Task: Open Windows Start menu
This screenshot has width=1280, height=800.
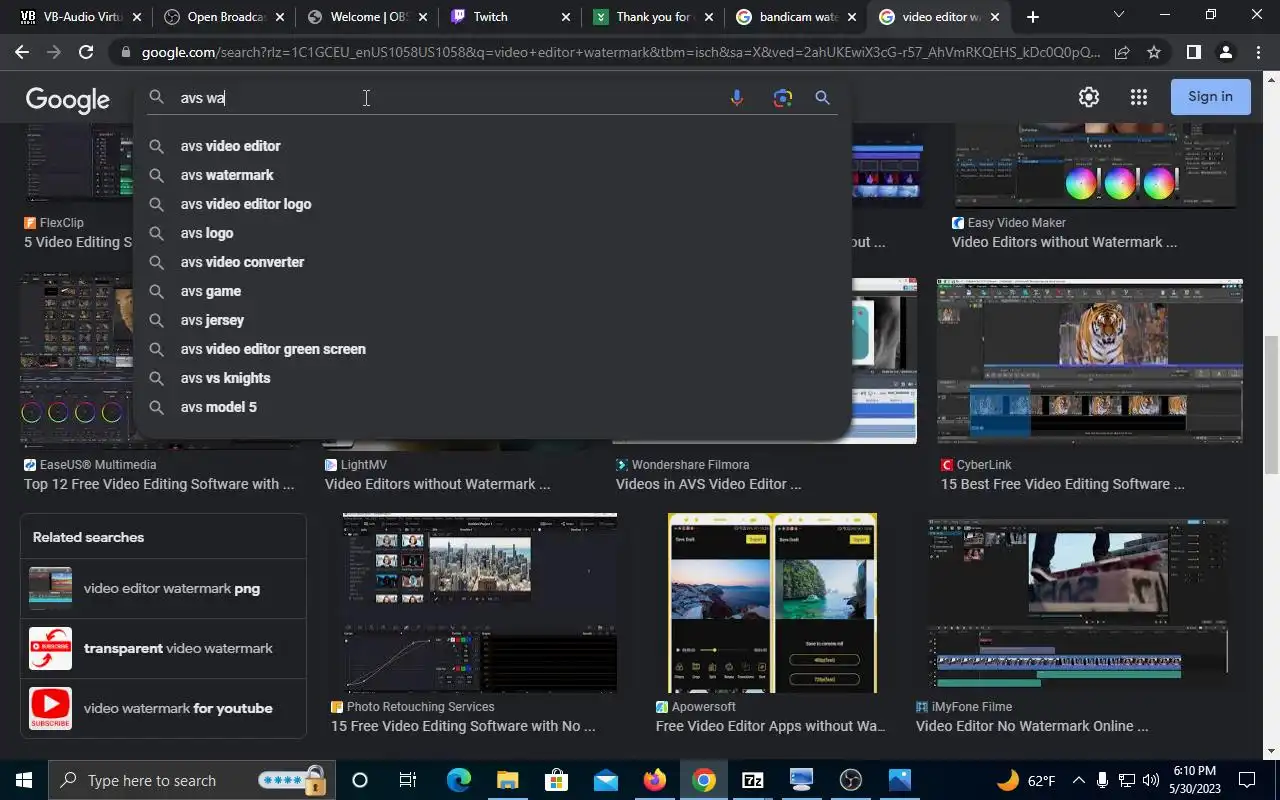Action: pyautogui.click(x=23, y=780)
